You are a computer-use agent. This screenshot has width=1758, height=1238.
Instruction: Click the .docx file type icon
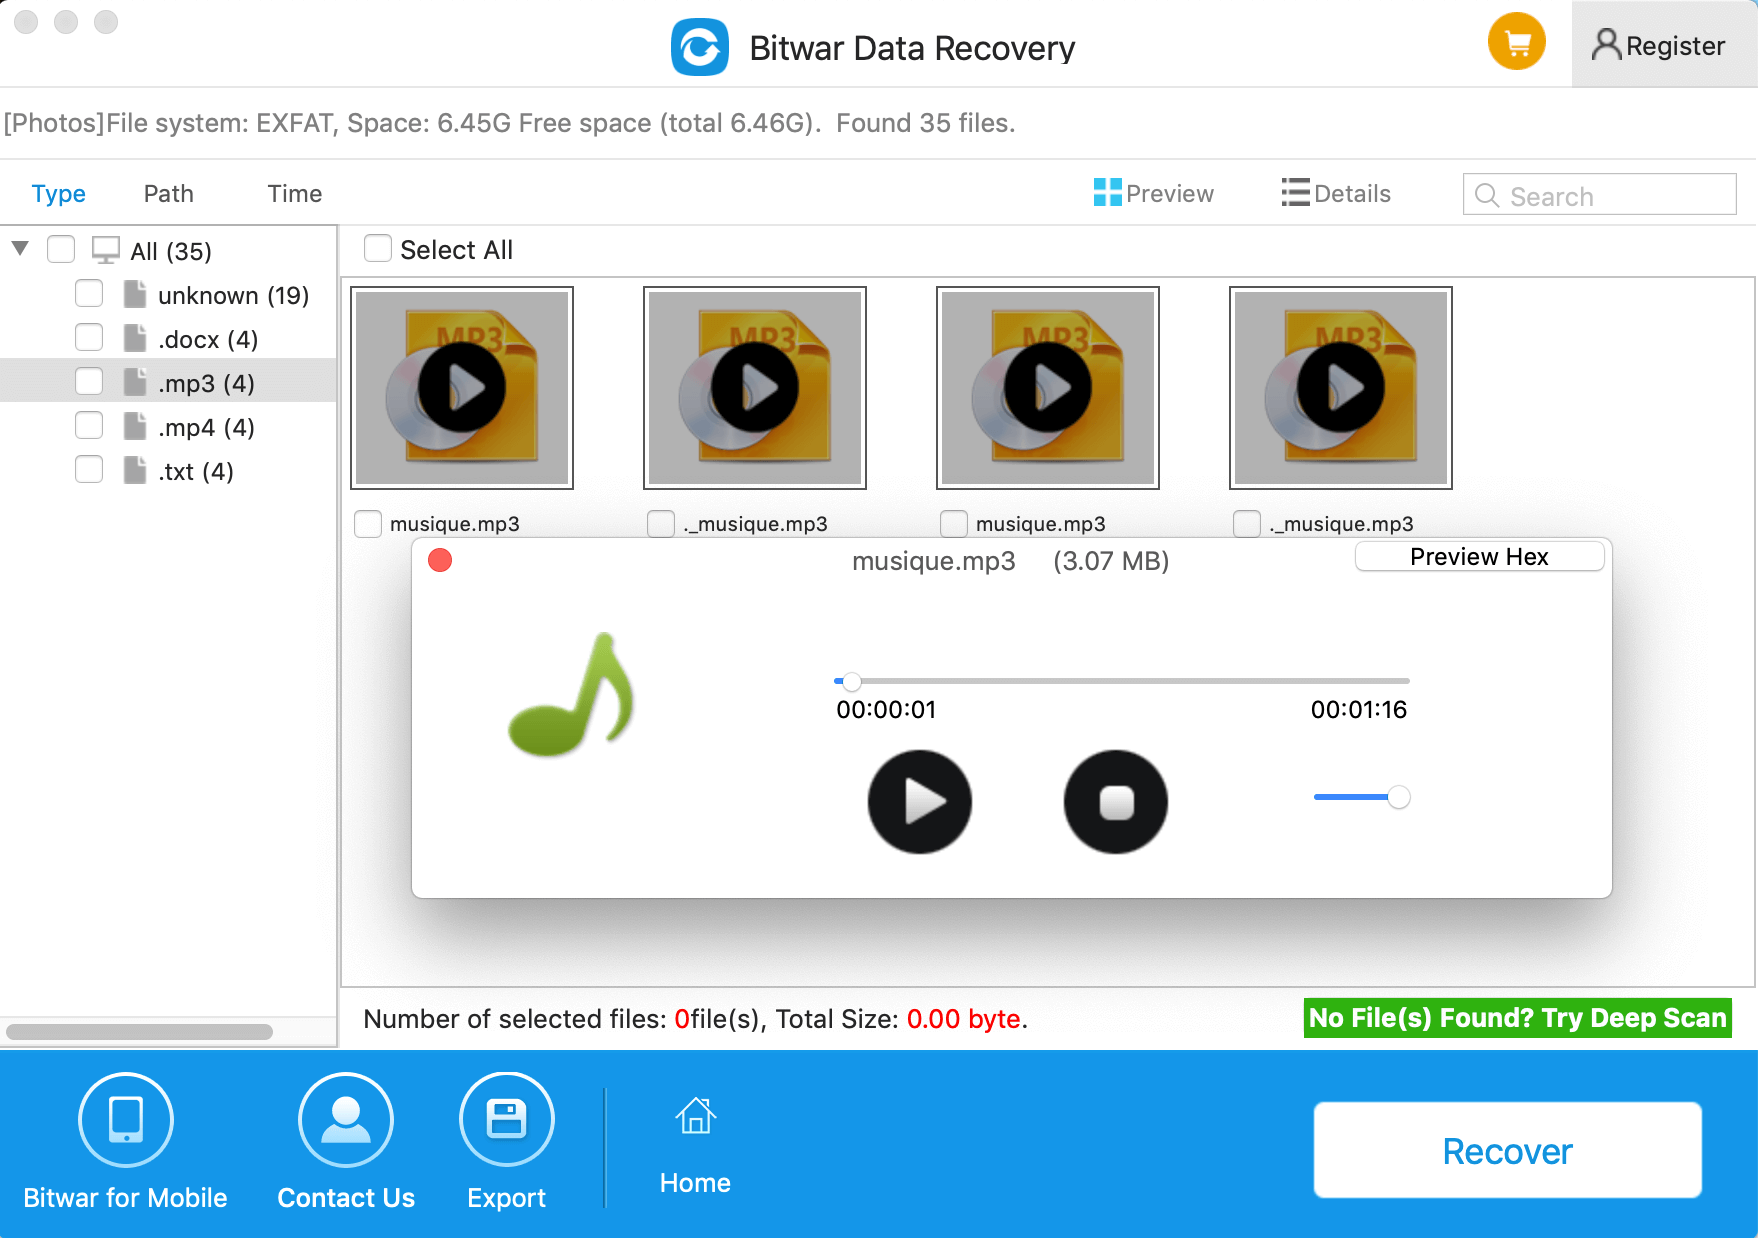click(x=135, y=338)
